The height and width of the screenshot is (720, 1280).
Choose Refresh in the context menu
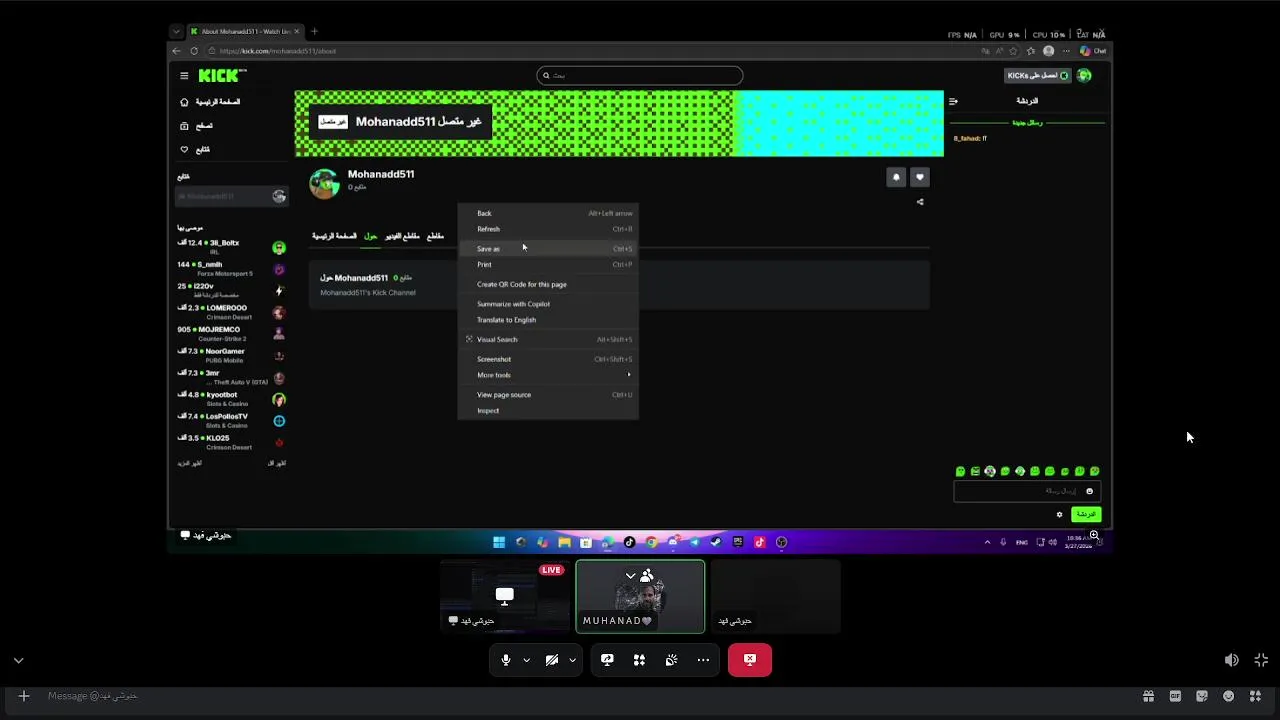click(548, 229)
